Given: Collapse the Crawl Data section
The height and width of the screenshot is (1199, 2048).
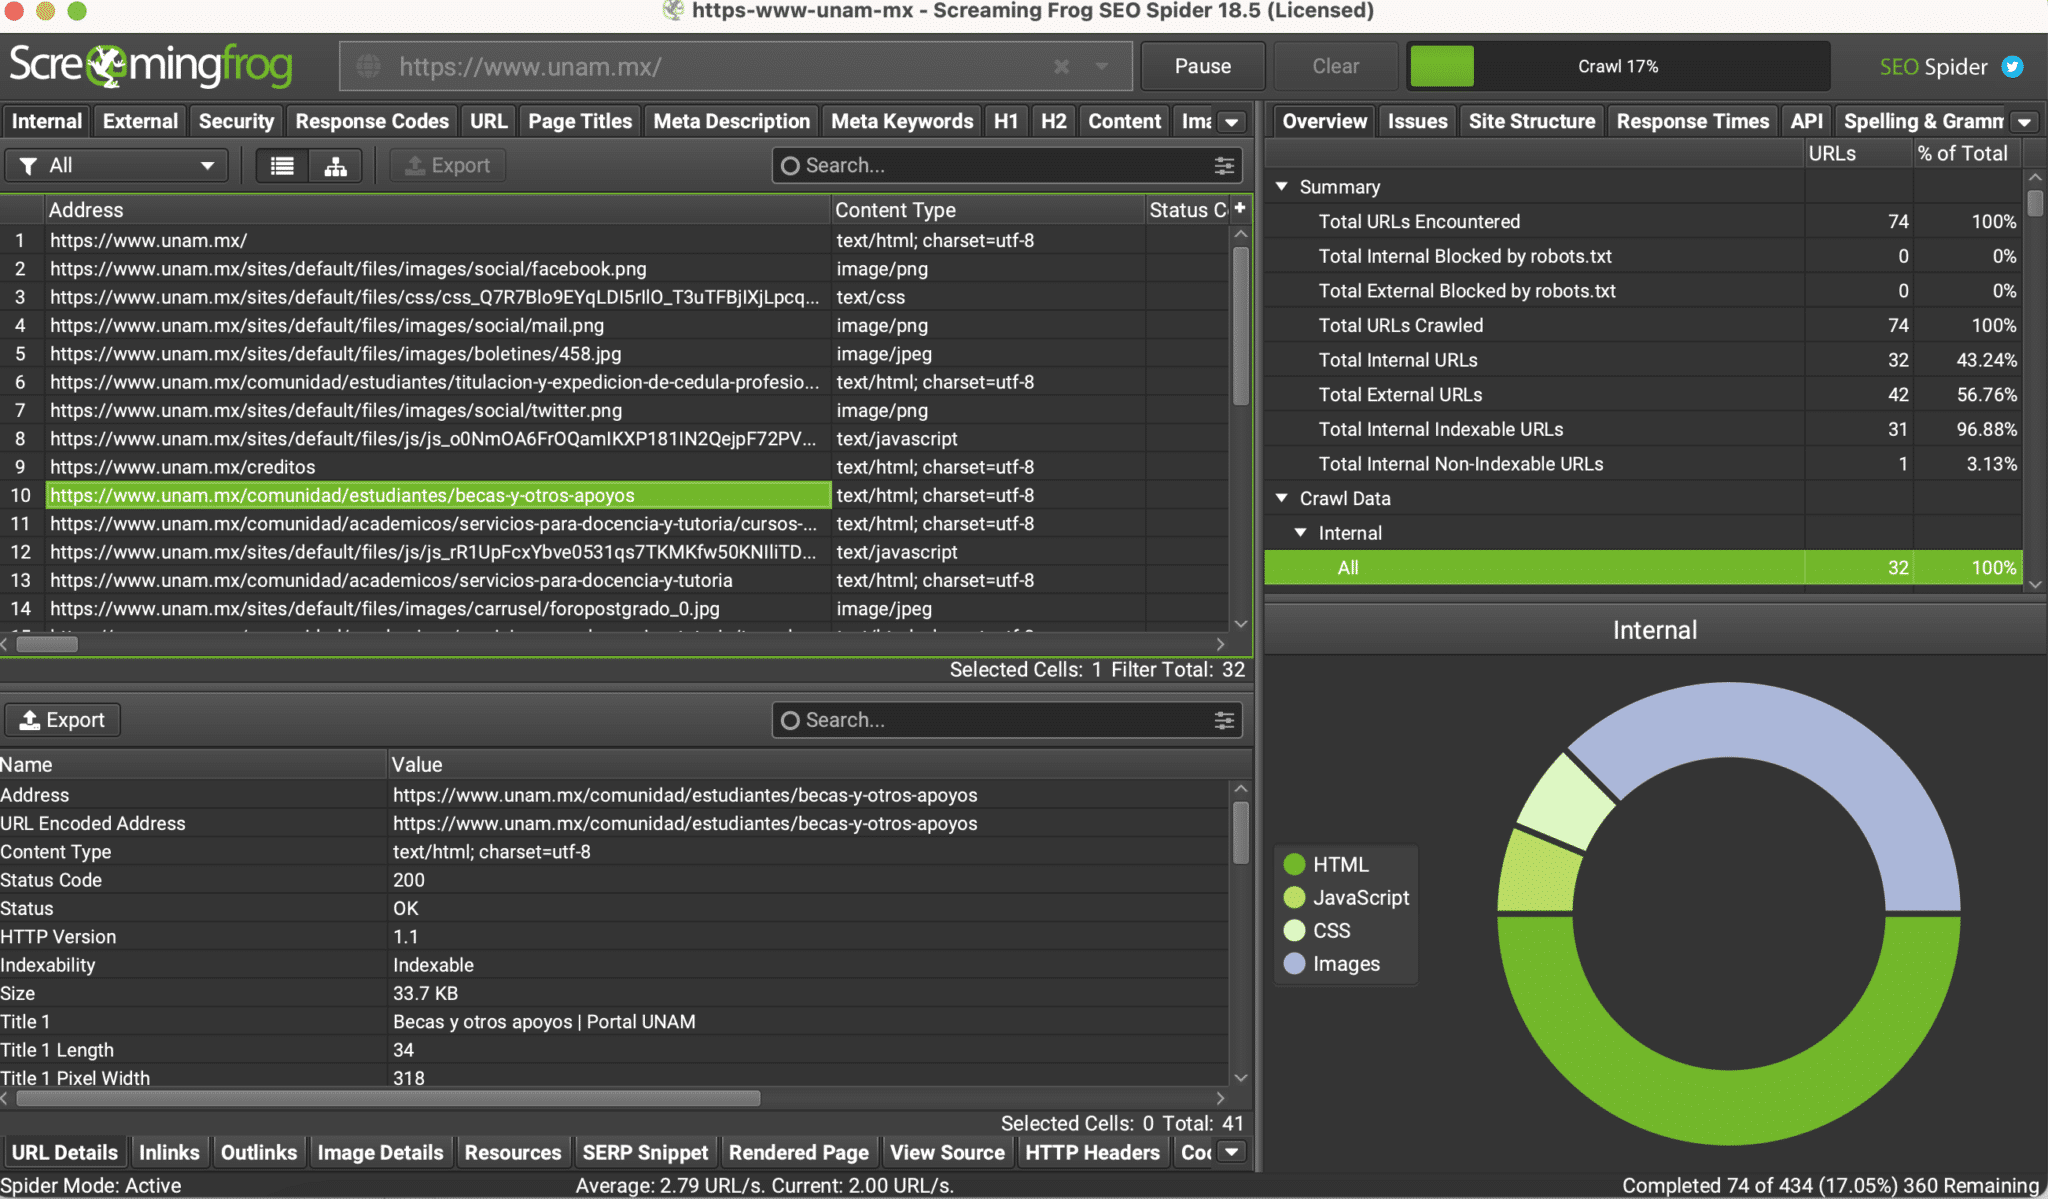Looking at the screenshot, I should [x=1282, y=498].
